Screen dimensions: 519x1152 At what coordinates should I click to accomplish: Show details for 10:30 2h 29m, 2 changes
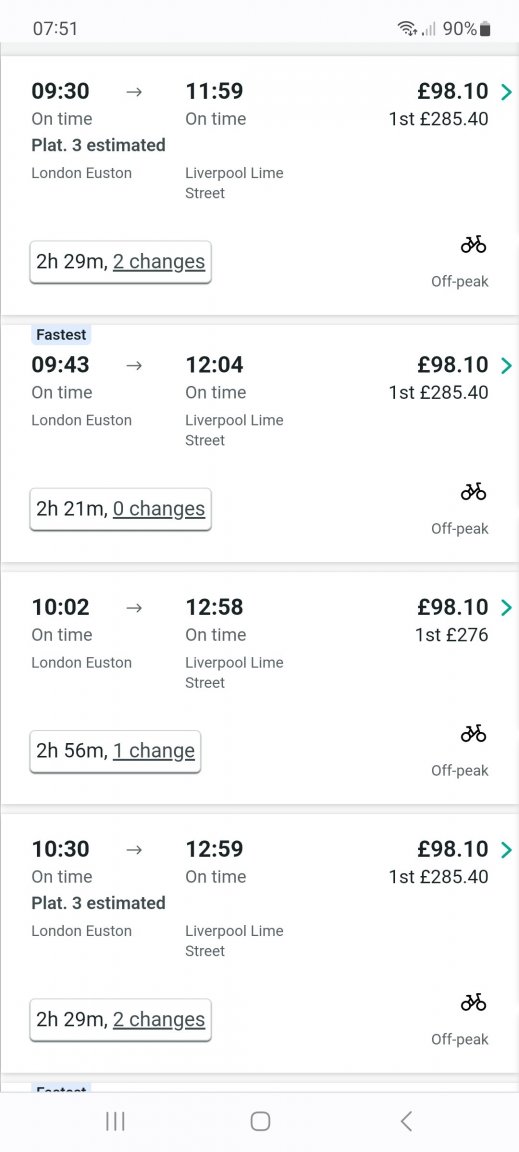coord(121,1020)
